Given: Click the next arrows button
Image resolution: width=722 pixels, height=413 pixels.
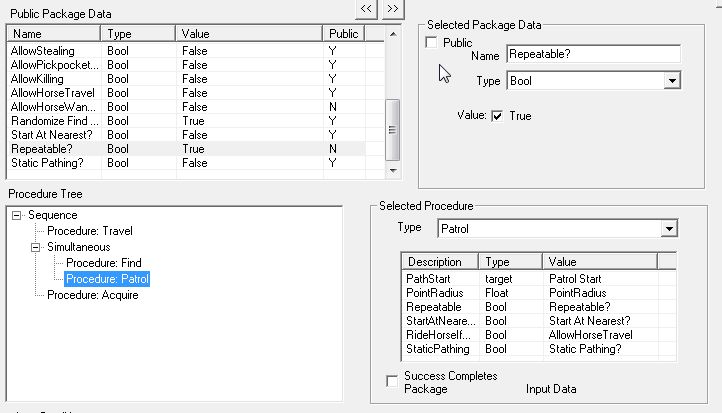Looking at the screenshot, I should click(x=392, y=7).
